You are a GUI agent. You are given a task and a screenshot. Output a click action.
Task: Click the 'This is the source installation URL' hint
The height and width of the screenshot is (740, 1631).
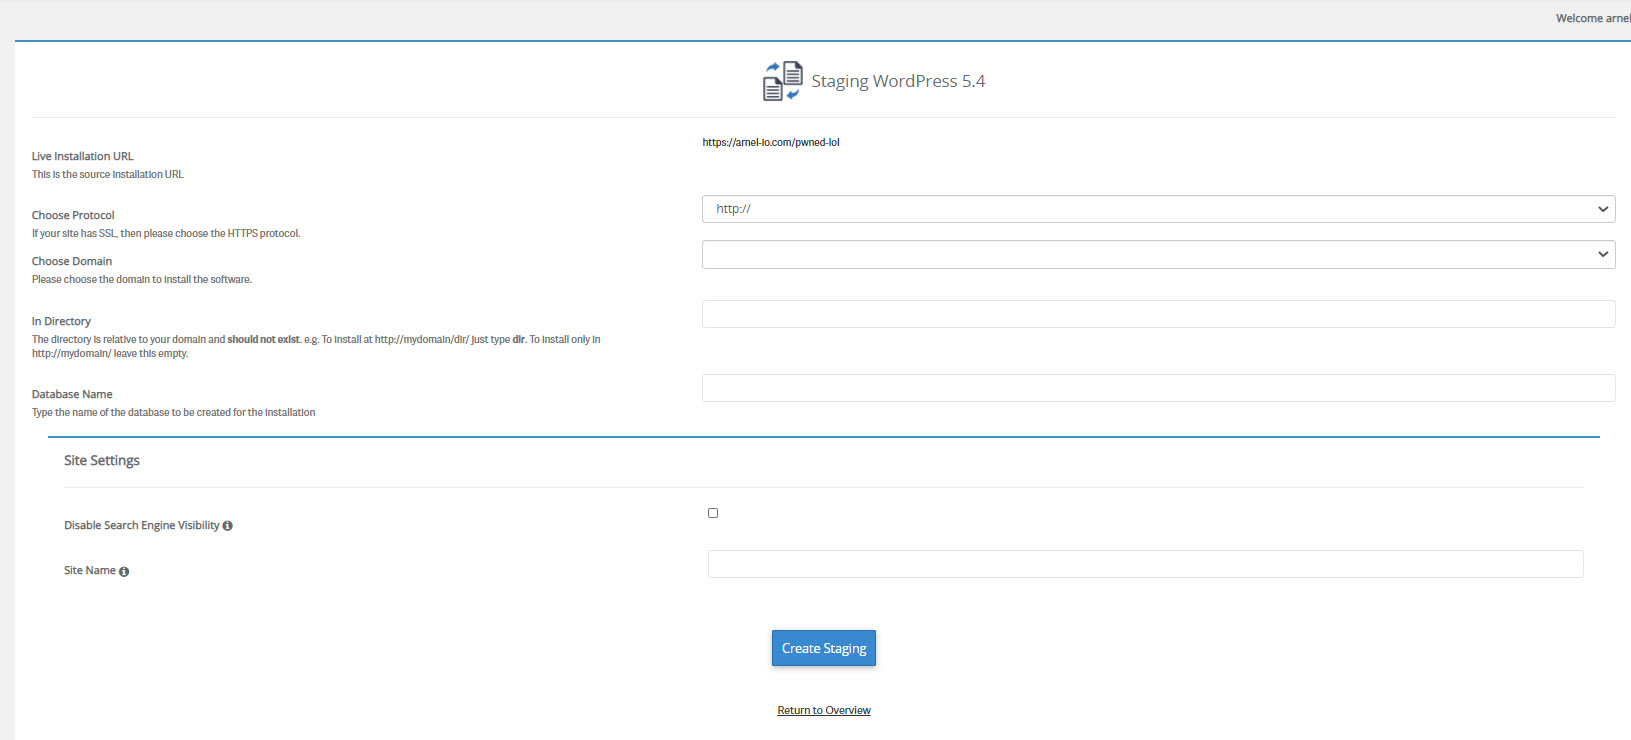[x=108, y=174]
